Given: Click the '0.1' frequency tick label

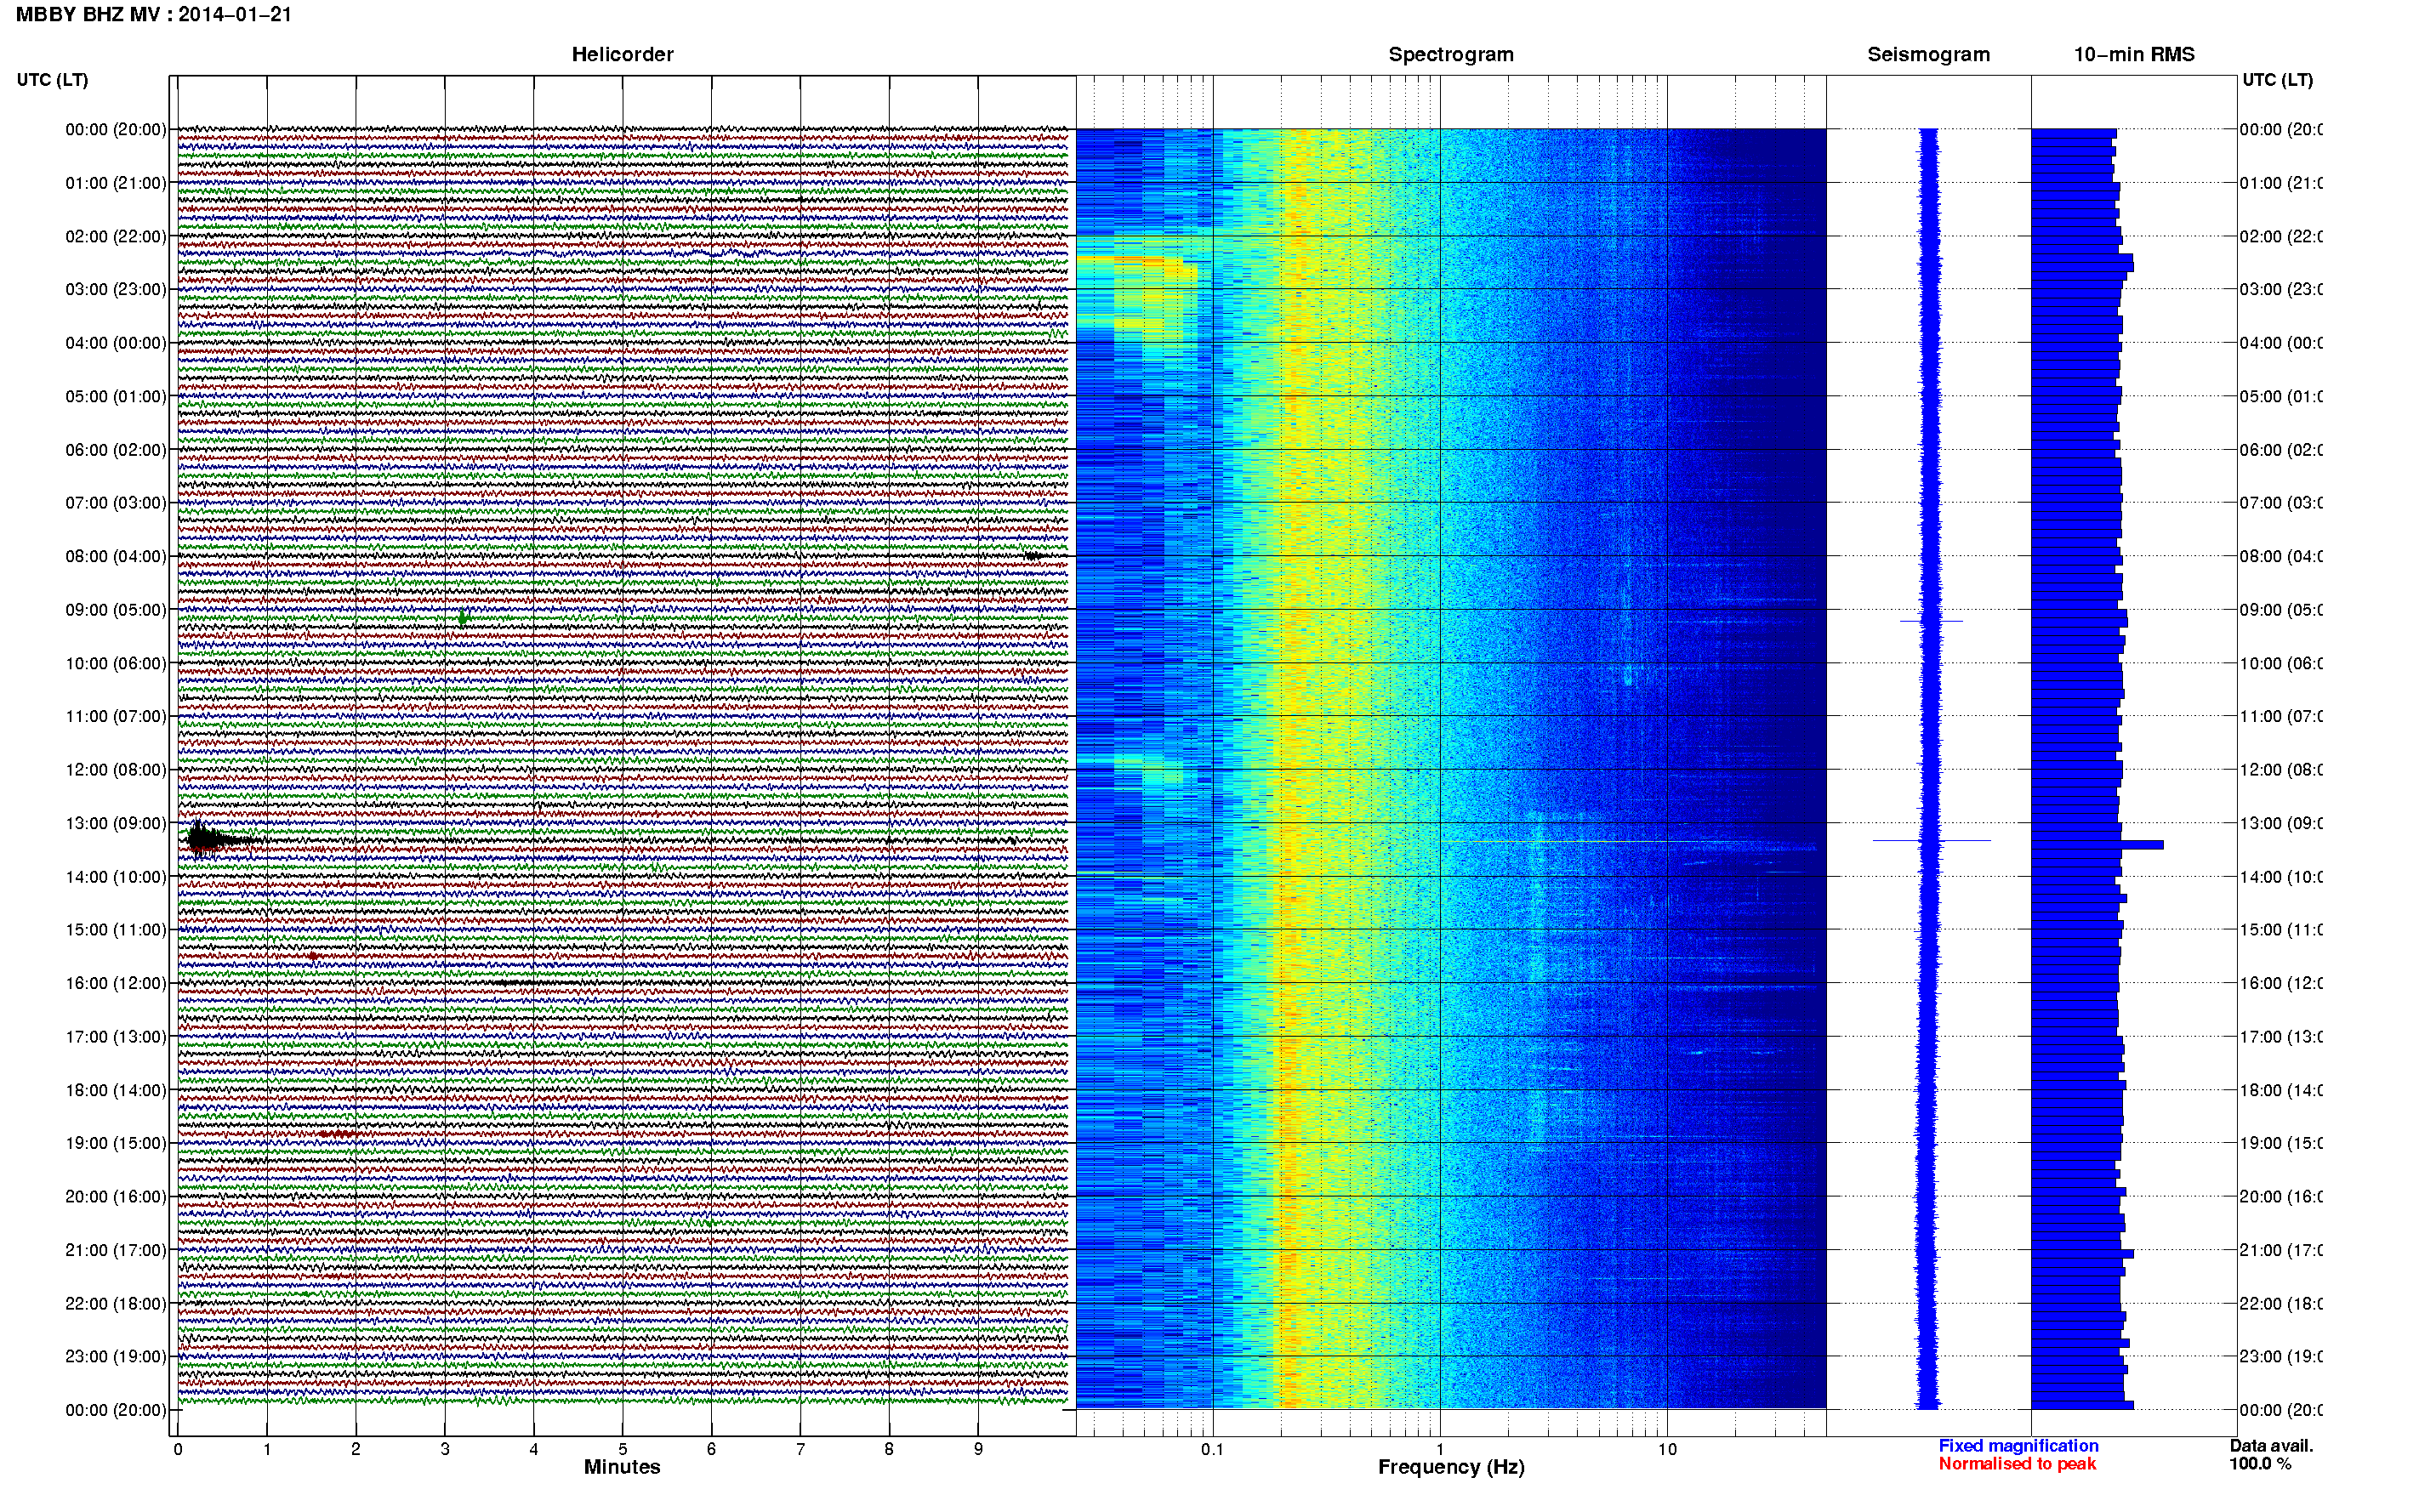Looking at the screenshot, I should [1212, 1449].
